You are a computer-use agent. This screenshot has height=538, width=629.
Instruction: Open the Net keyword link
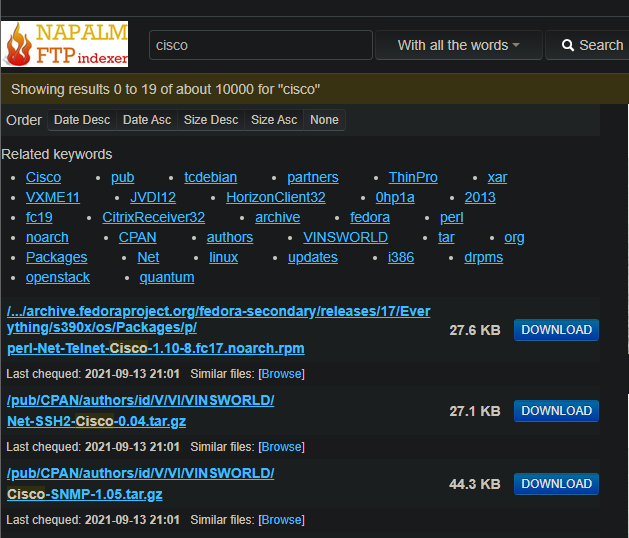148,258
